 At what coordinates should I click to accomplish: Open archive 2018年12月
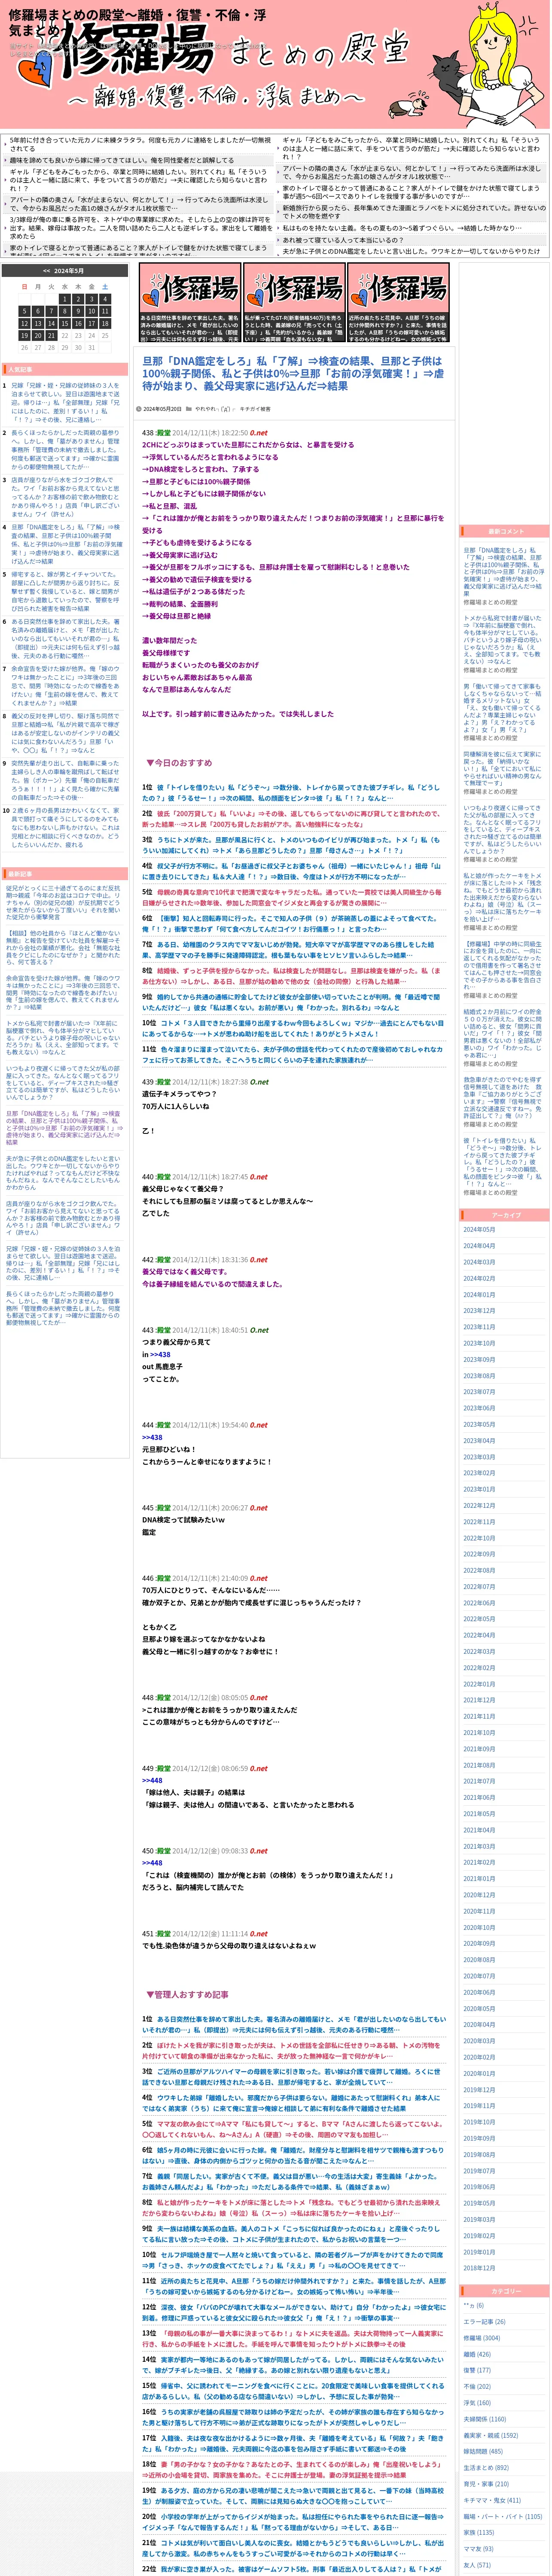click(x=479, y=2268)
